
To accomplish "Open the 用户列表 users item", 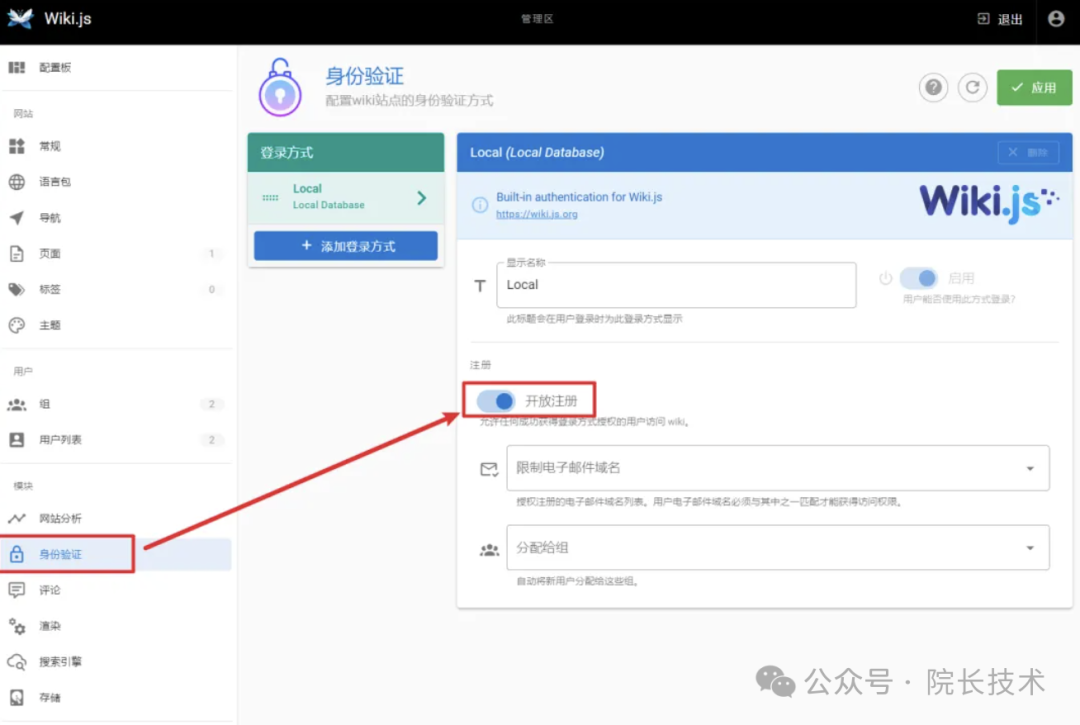I will pyautogui.click(x=117, y=439).
